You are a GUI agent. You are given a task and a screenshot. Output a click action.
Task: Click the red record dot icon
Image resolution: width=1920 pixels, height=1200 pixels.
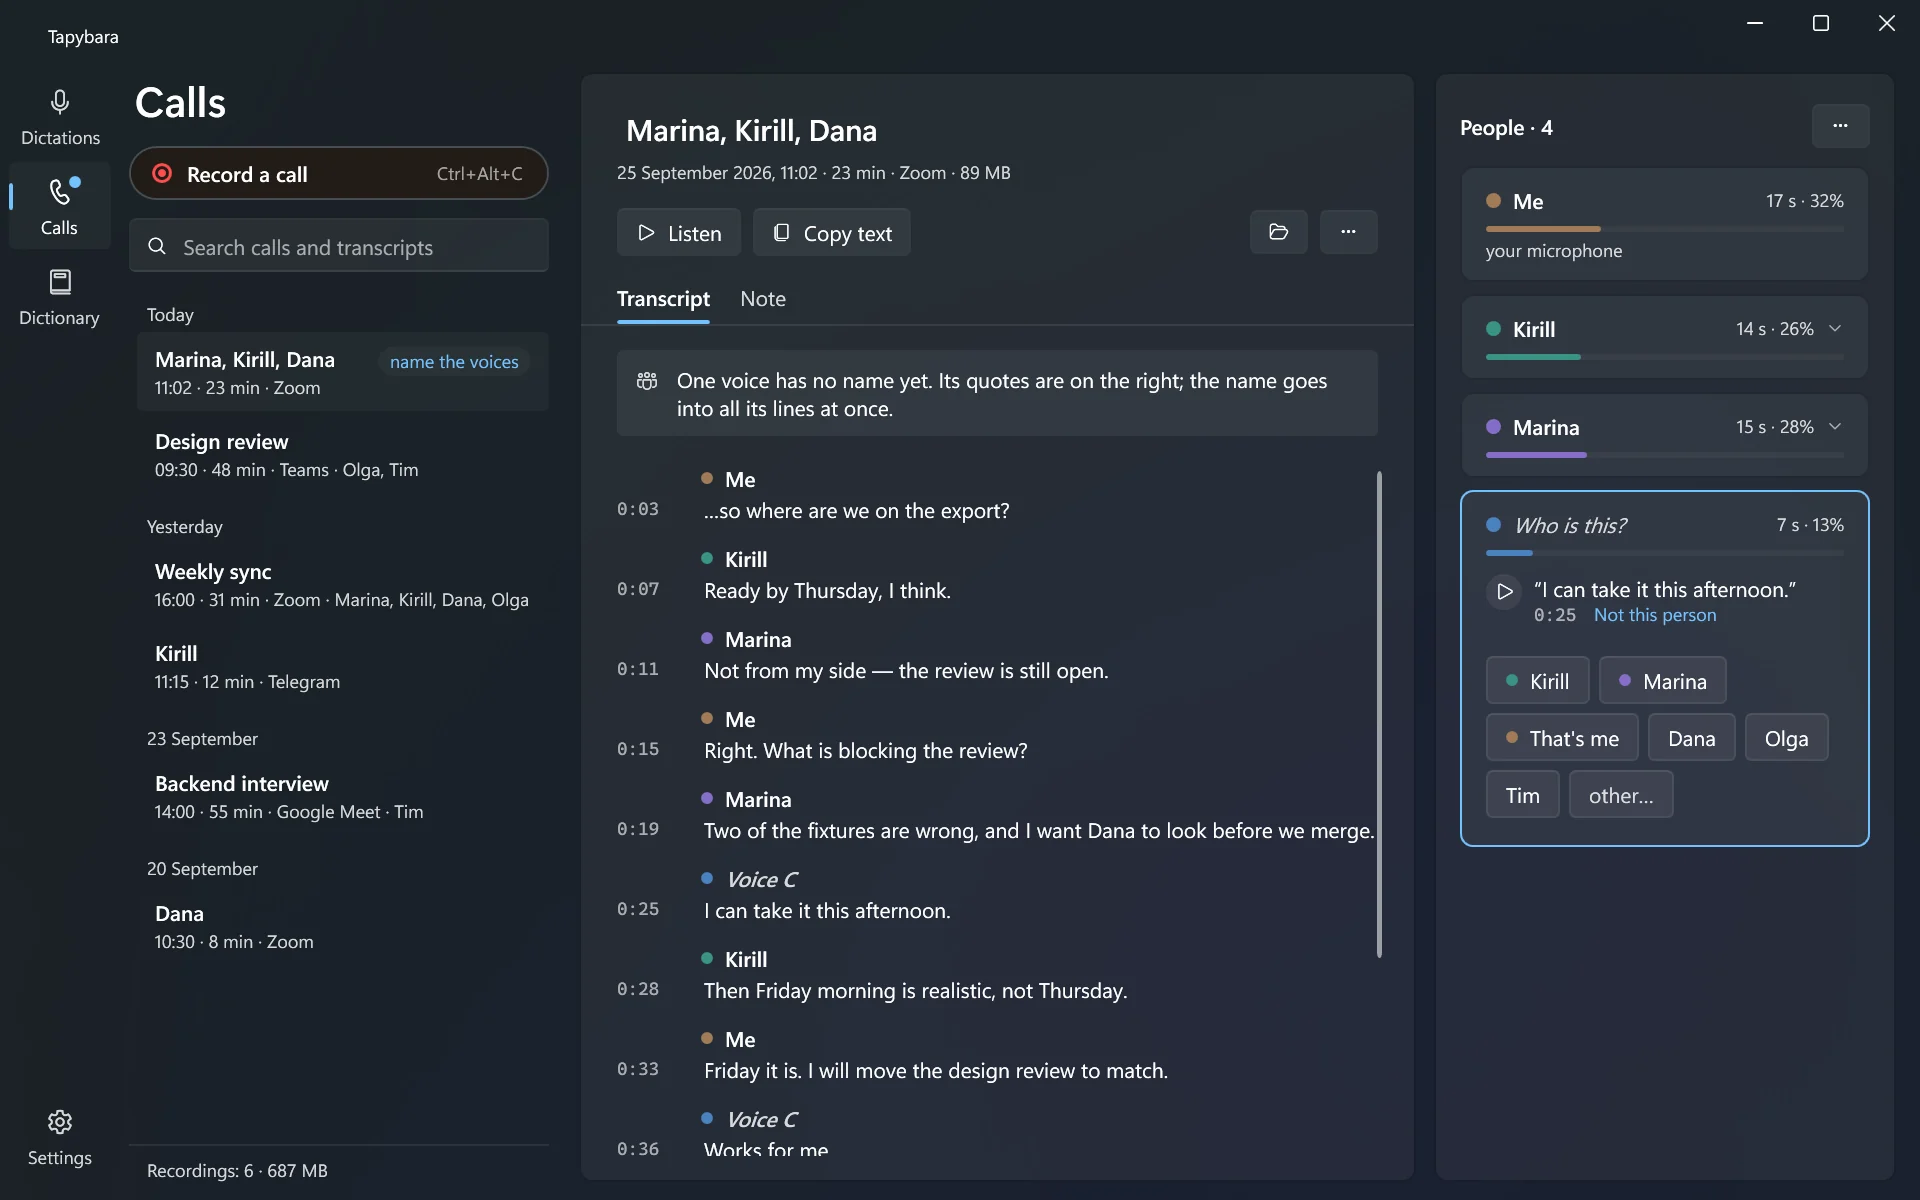(x=162, y=174)
